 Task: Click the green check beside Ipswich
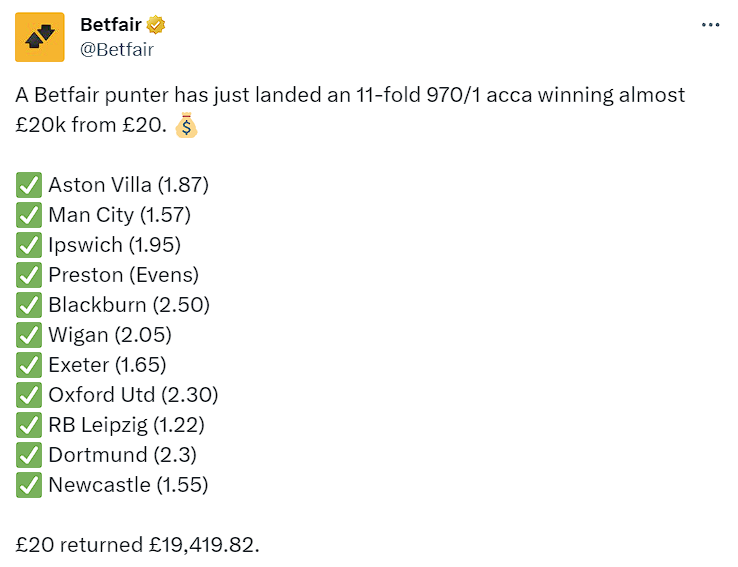pos(29,245)
